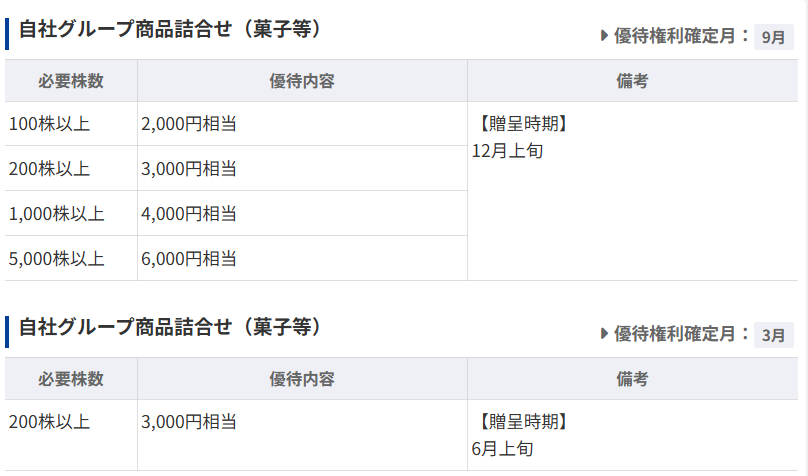Click the 2,000円相当 benefit cell
The height and width of the screenshot is (476, 808).
point(189,125)
